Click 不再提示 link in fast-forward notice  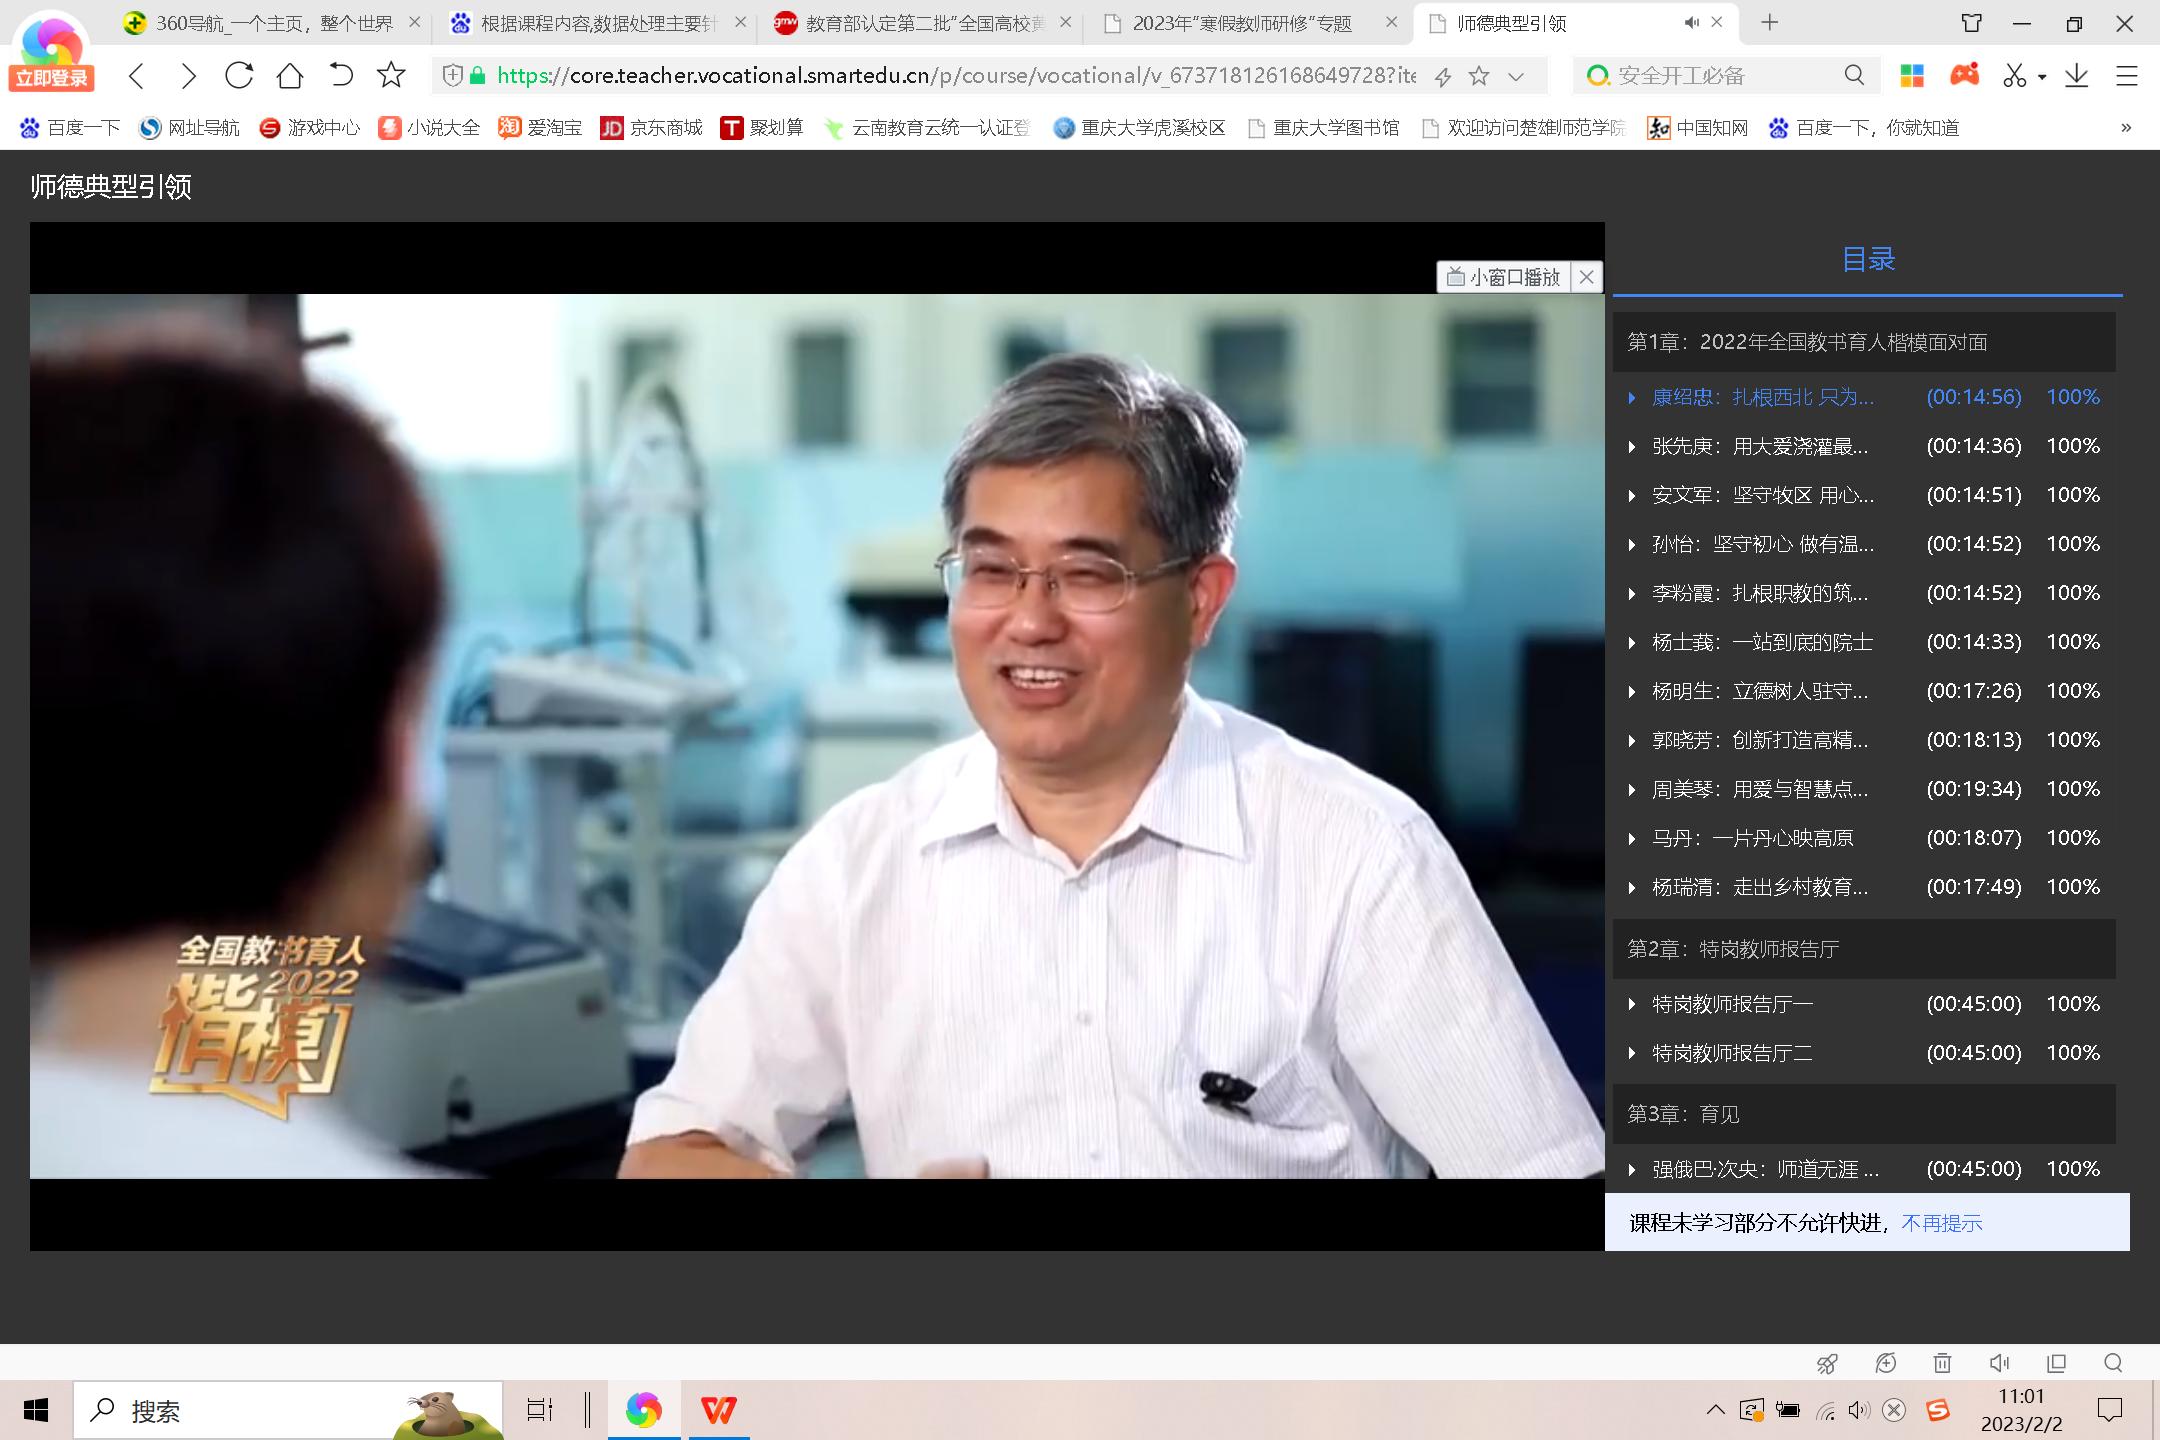[x=1941, y=1223]
